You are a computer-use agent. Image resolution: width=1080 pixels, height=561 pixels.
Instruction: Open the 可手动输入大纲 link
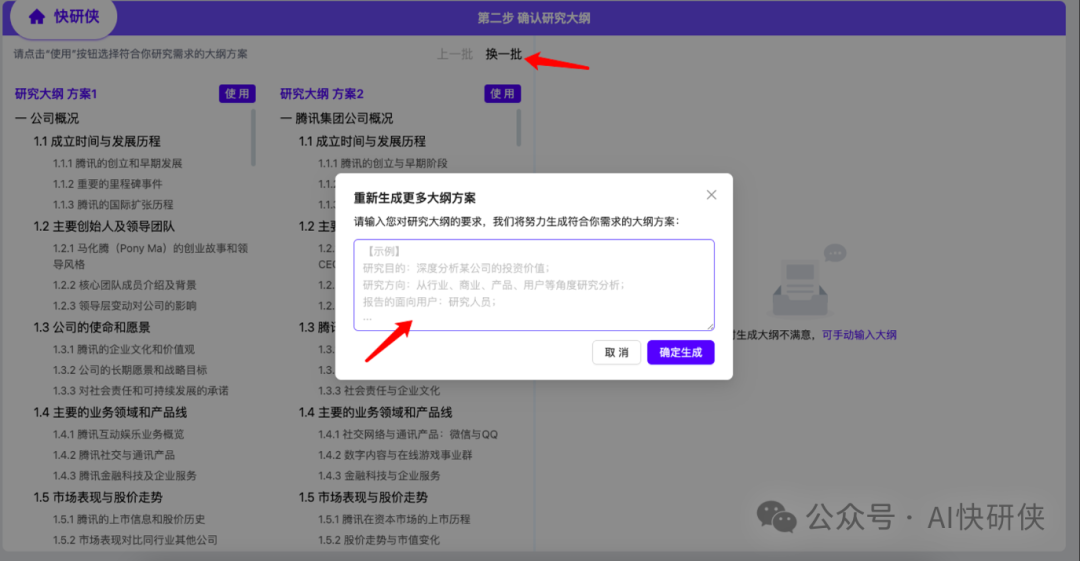[859, 335]
